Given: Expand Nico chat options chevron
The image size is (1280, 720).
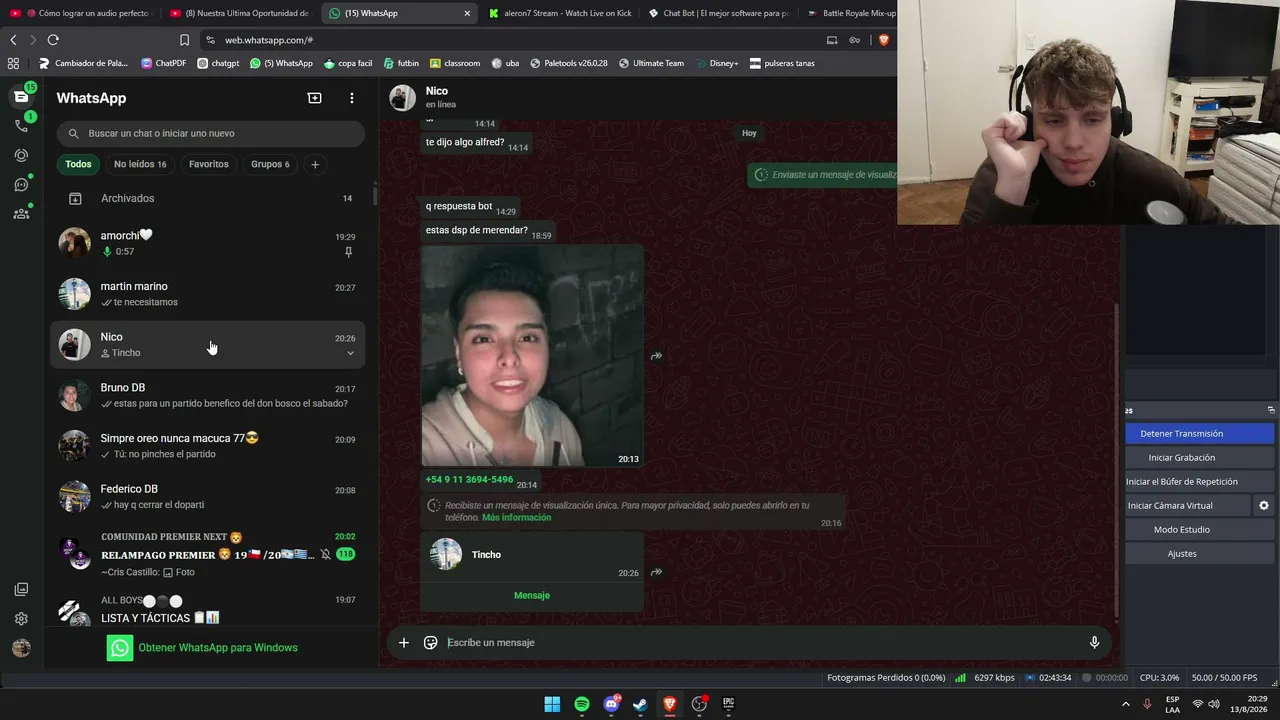Looking at the screenshot, I should pos(350,353).
